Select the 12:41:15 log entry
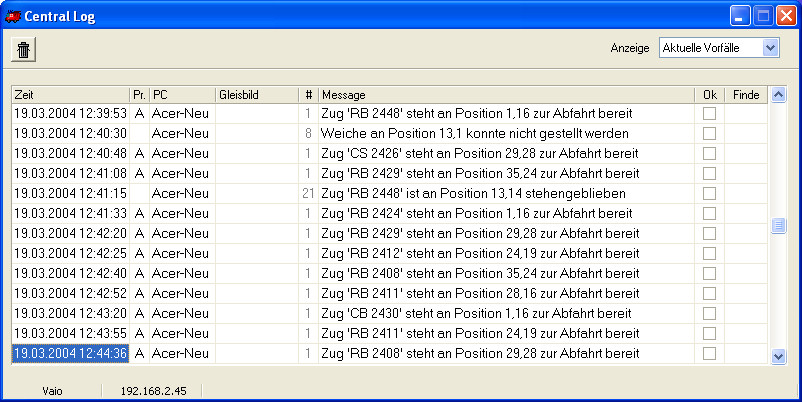The width and height of the screenshot is (802, 402). click(x=389, y=193)
